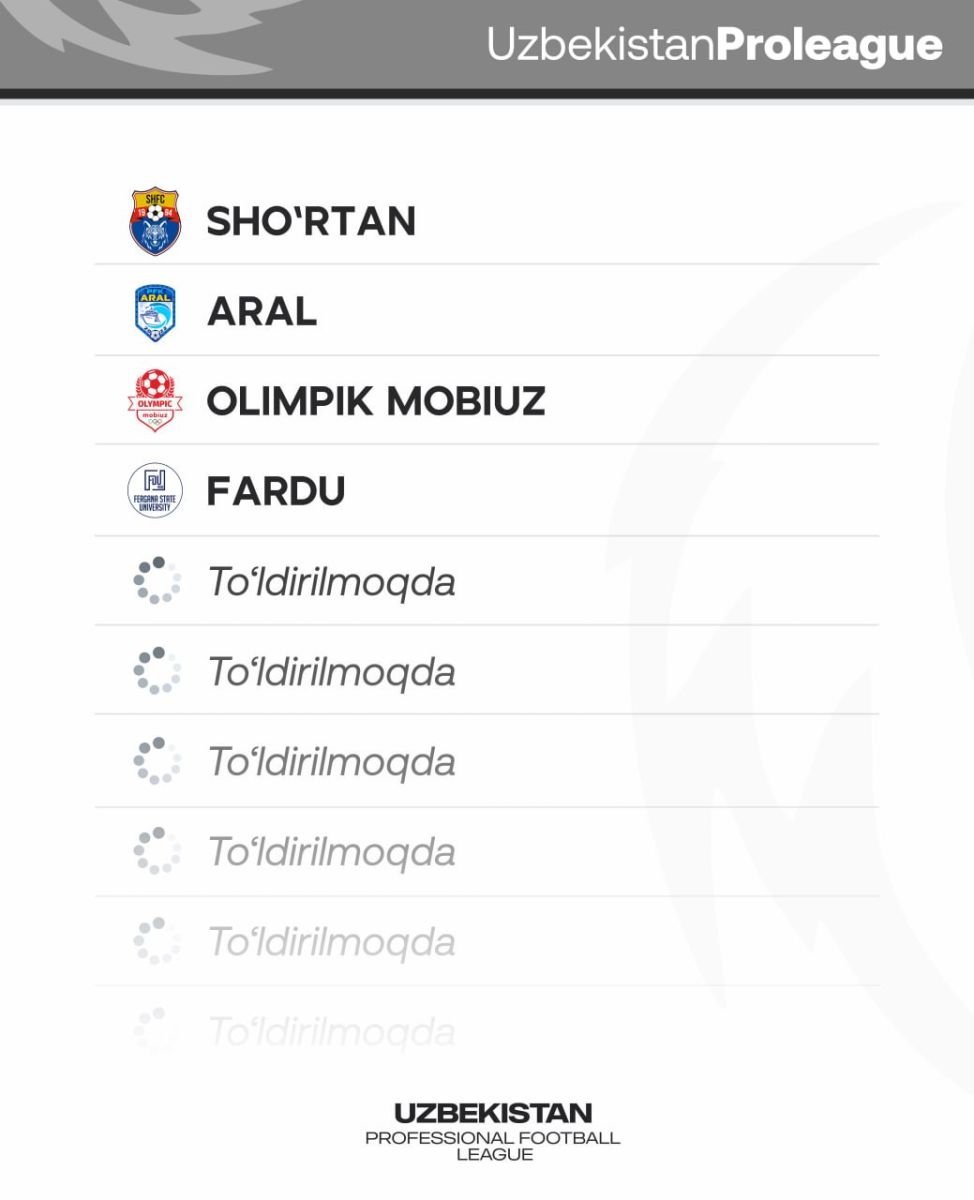Select the Olimpik Mobiuz team badge
The height and width of the screenshot is (1200, 974).
(x=155, y=401)
